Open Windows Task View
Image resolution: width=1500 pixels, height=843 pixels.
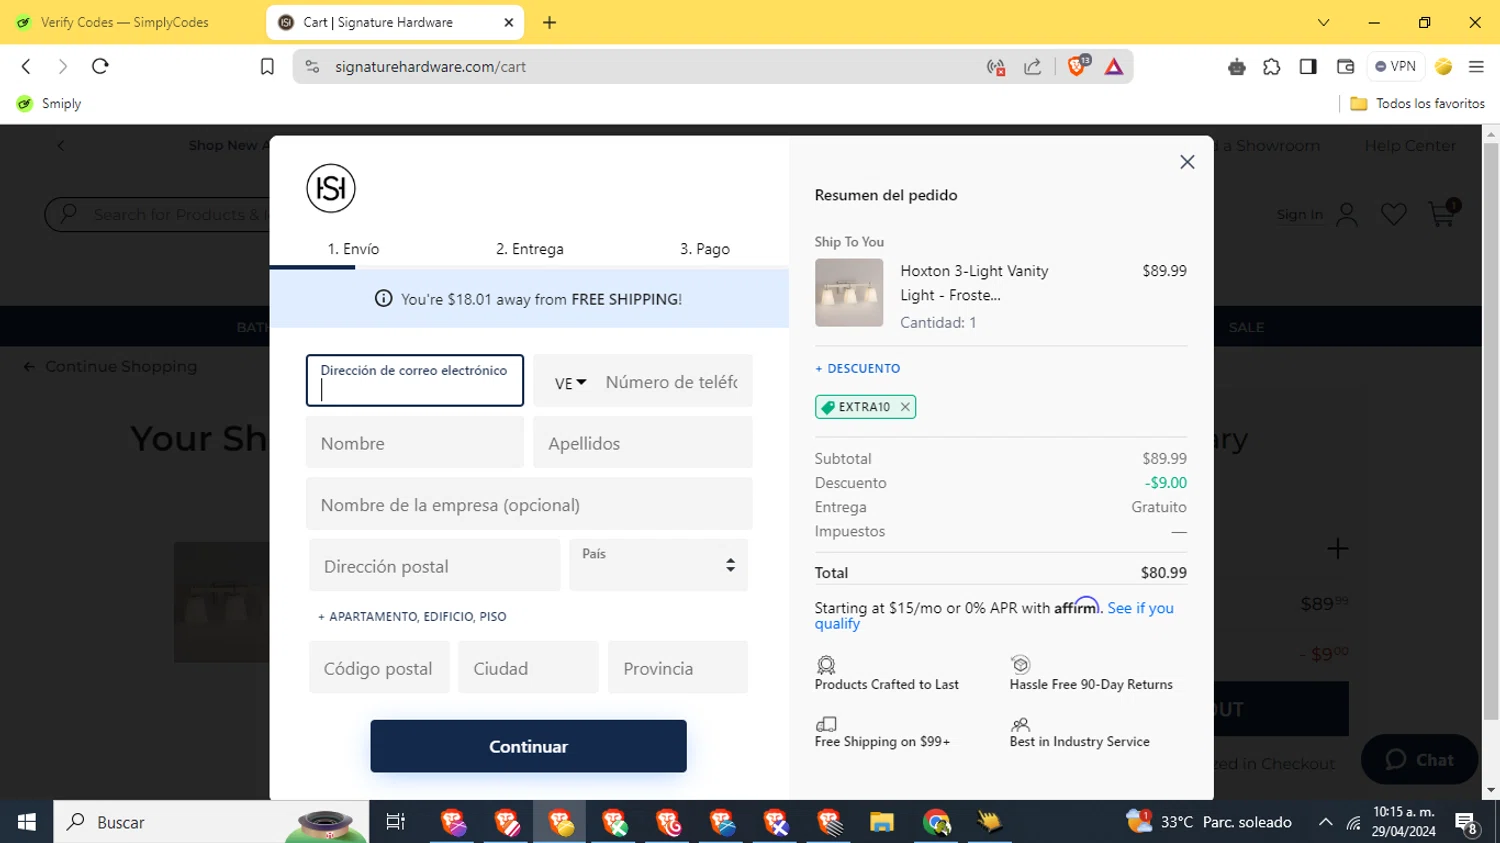pos(396,822)
